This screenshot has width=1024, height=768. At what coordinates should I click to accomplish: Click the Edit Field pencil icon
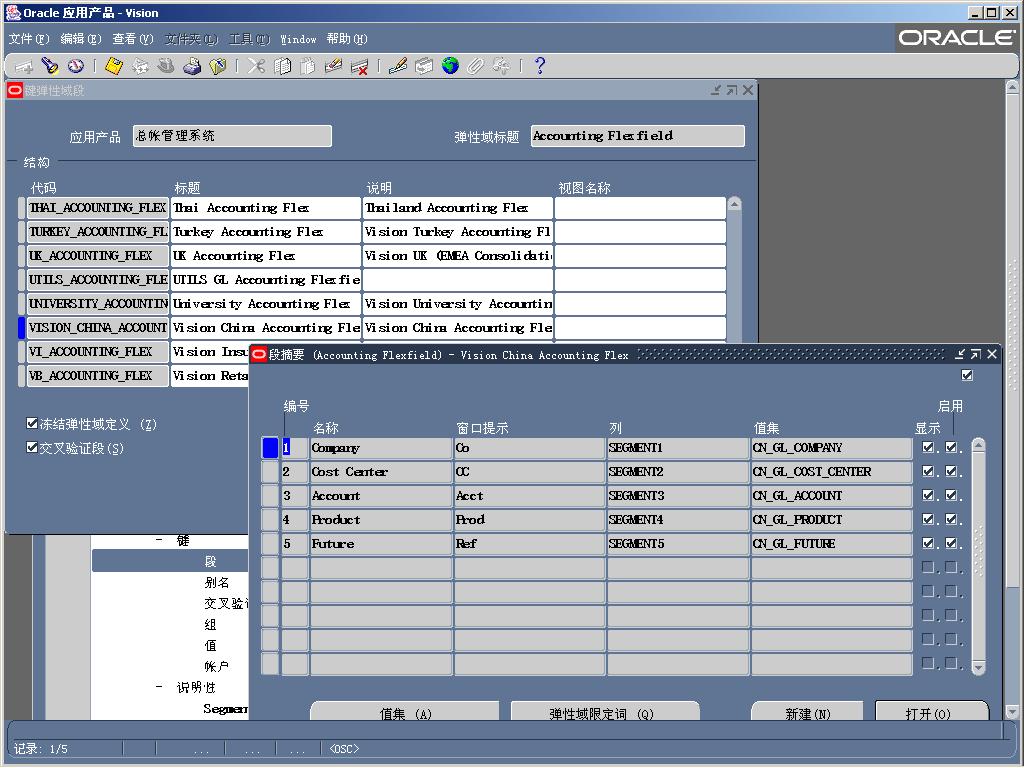[398, 66]
